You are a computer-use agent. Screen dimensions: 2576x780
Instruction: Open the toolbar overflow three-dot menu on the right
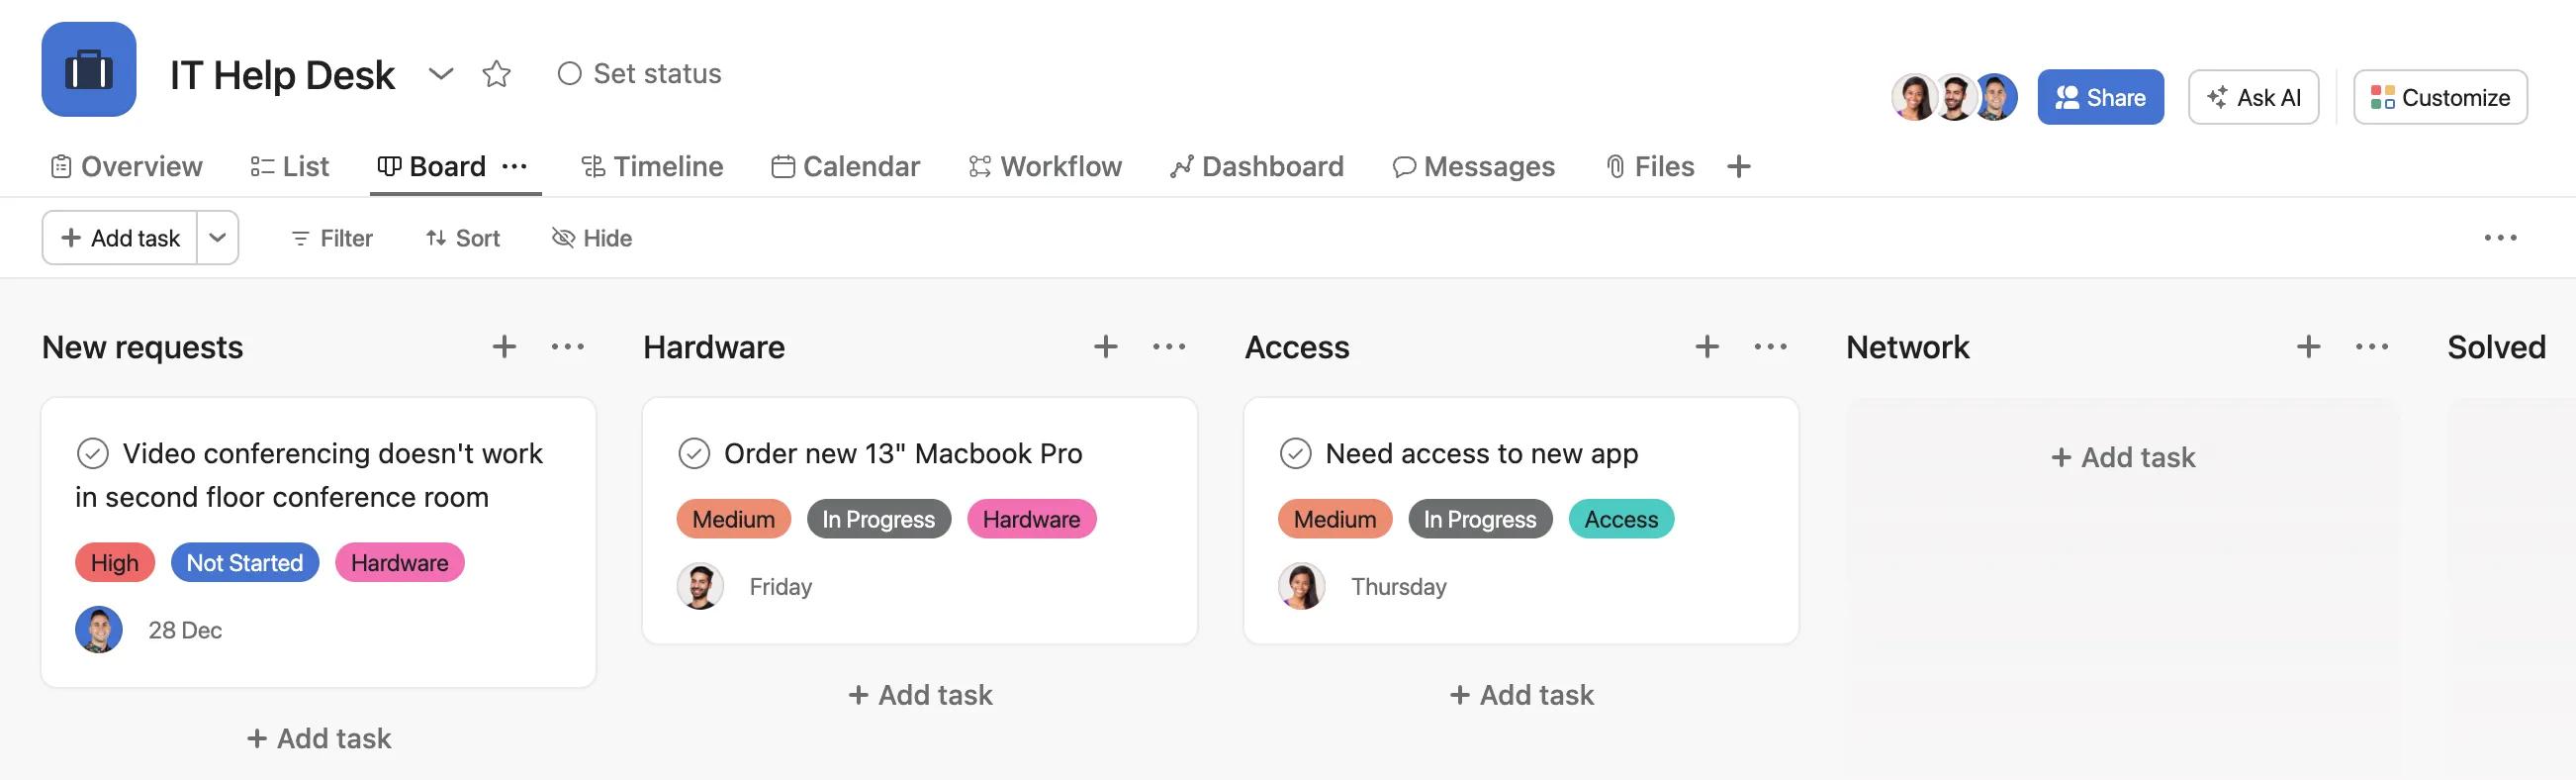pos(2500,238)
